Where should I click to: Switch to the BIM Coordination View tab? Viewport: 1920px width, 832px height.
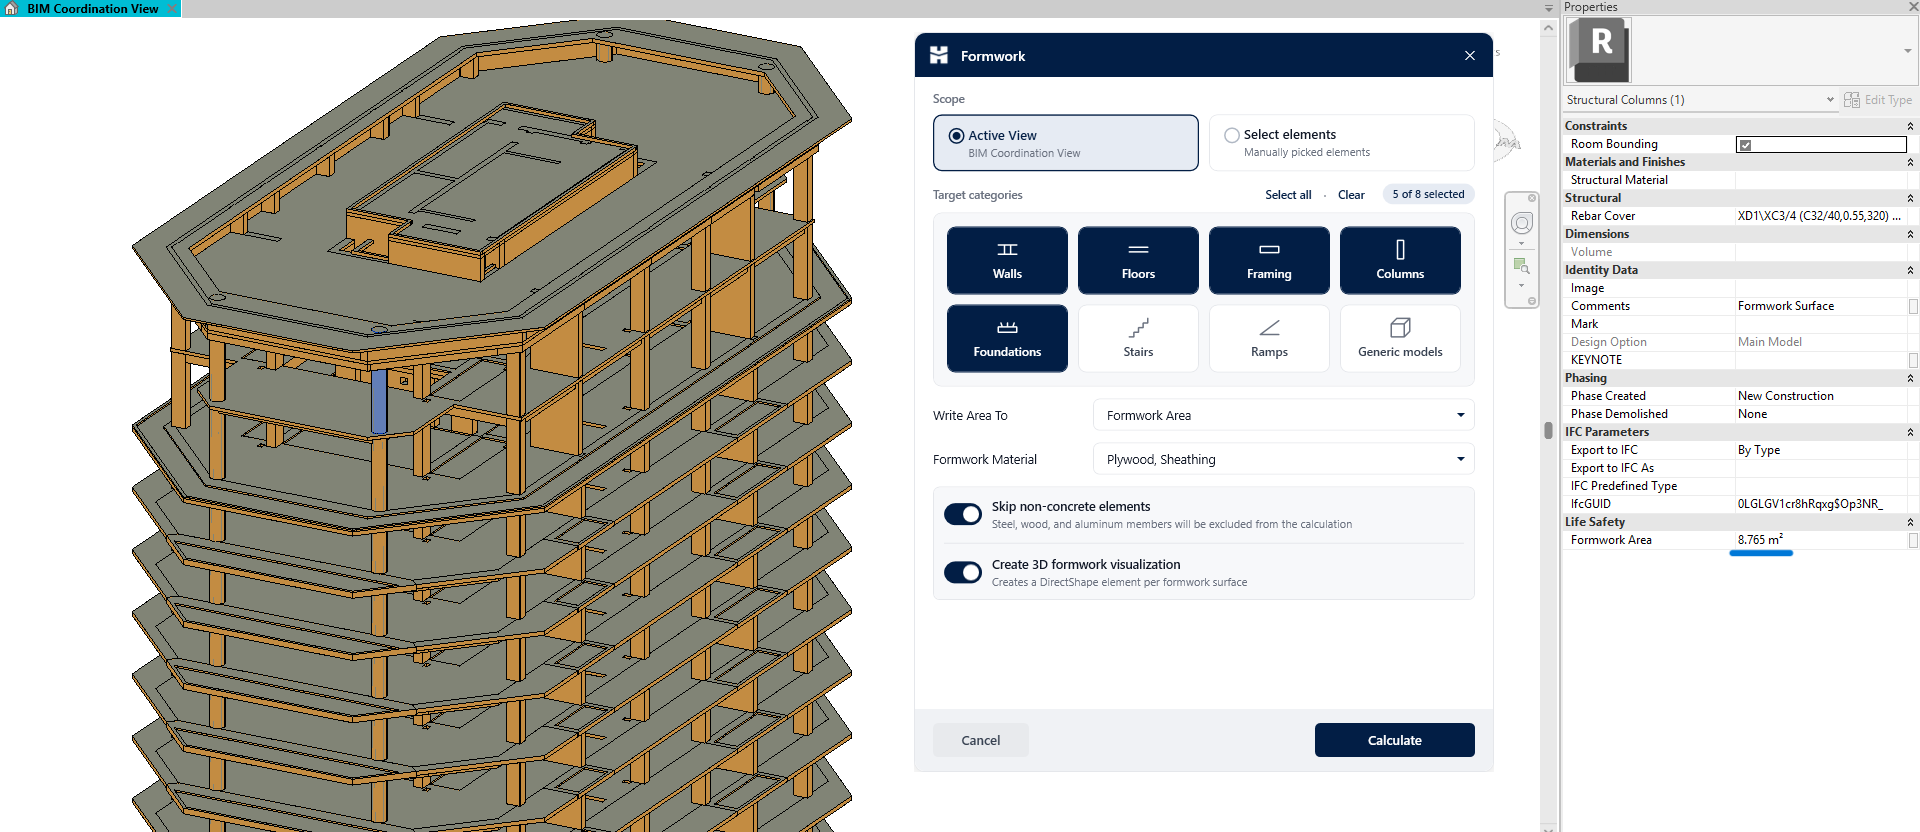click(92, 8)
